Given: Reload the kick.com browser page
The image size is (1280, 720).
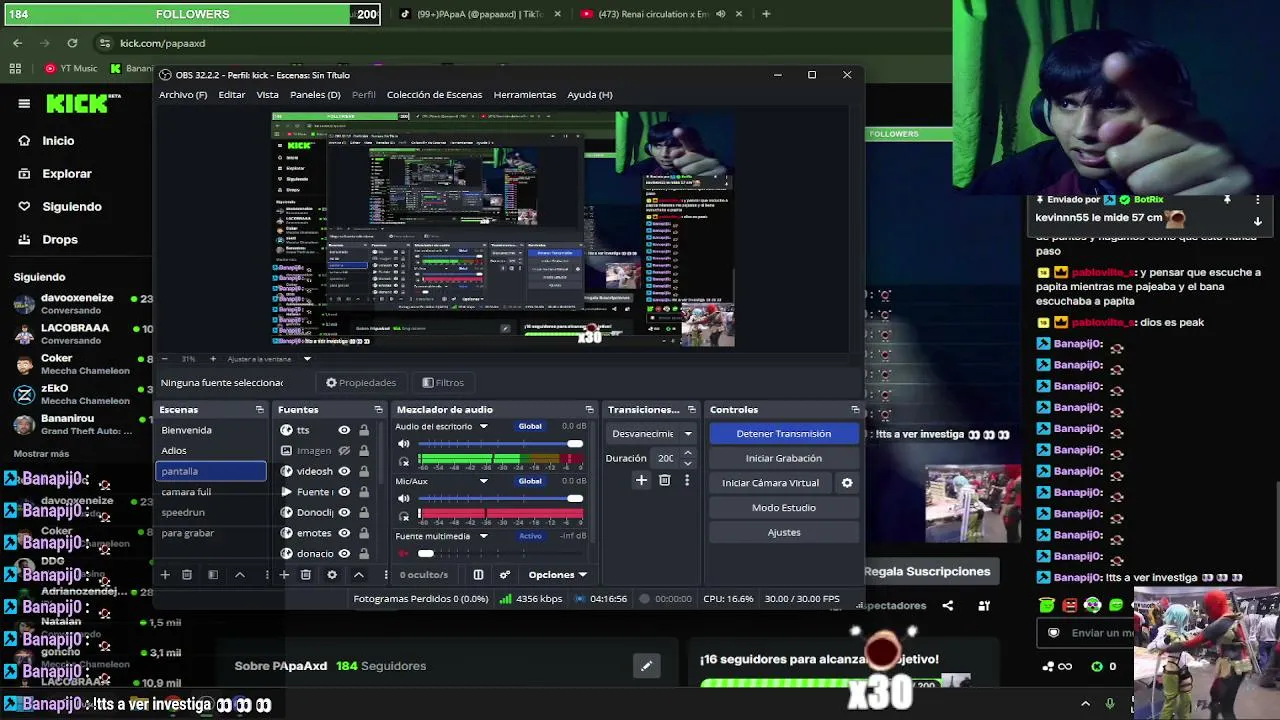Looking at the screenshot, I should click(x=72, y=43).
